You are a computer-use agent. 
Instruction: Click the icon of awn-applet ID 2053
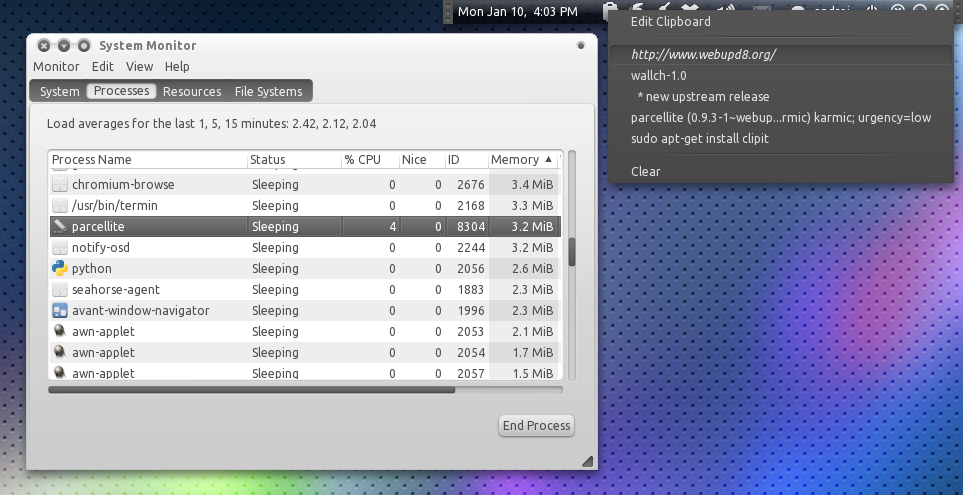[60, 332]
